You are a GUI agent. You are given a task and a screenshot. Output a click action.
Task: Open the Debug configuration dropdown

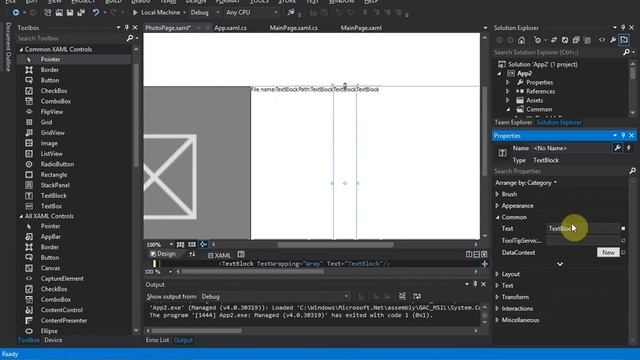218,13
